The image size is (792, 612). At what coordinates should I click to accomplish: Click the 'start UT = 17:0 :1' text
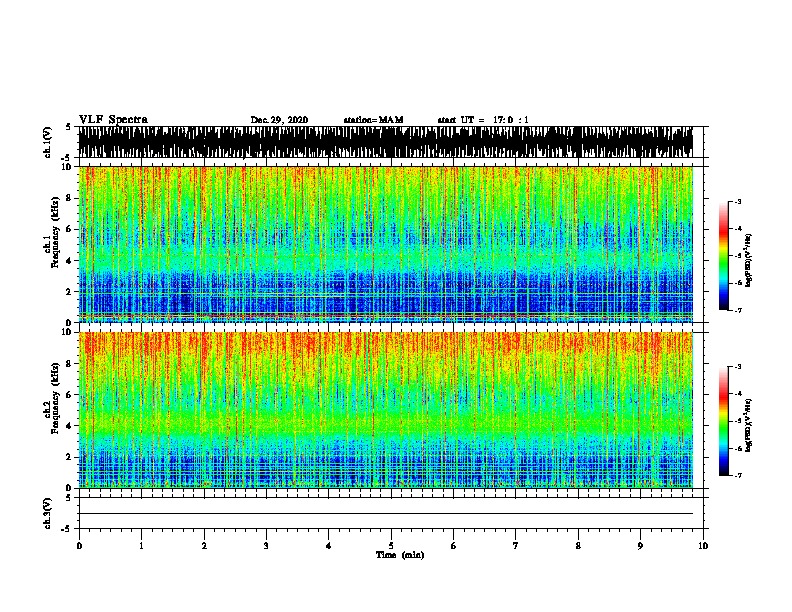coord(483,120)
